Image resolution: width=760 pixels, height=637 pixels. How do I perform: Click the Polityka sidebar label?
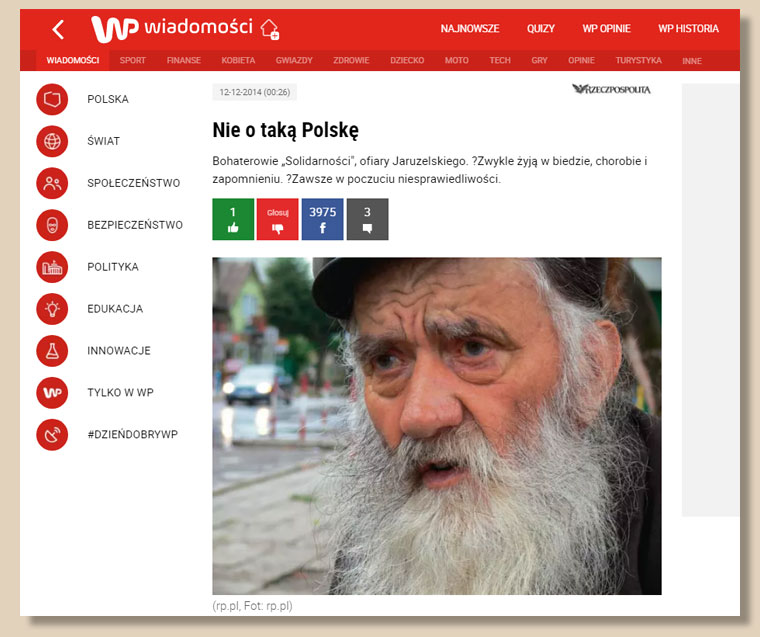click(113, 267)
